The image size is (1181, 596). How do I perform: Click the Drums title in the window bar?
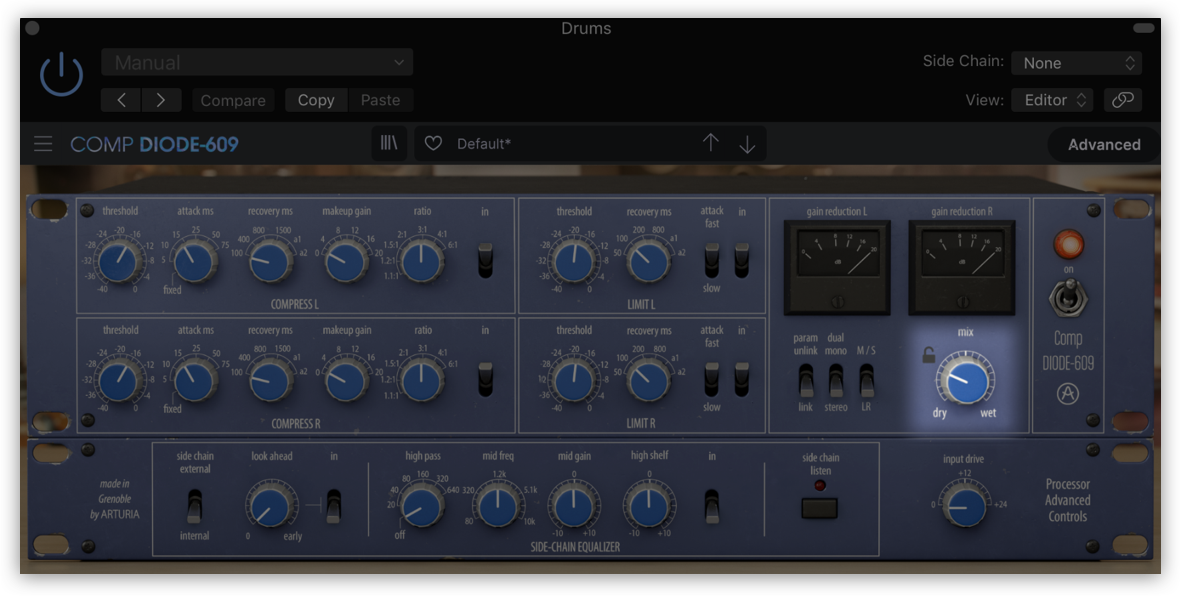pos(586,28)
